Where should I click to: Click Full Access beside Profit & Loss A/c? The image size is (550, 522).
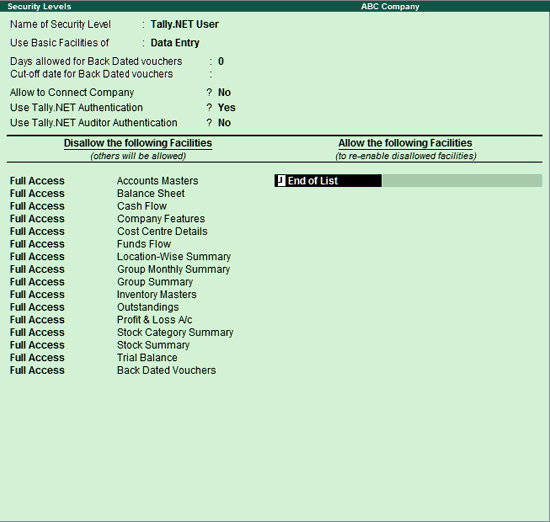tap(37, 320)
